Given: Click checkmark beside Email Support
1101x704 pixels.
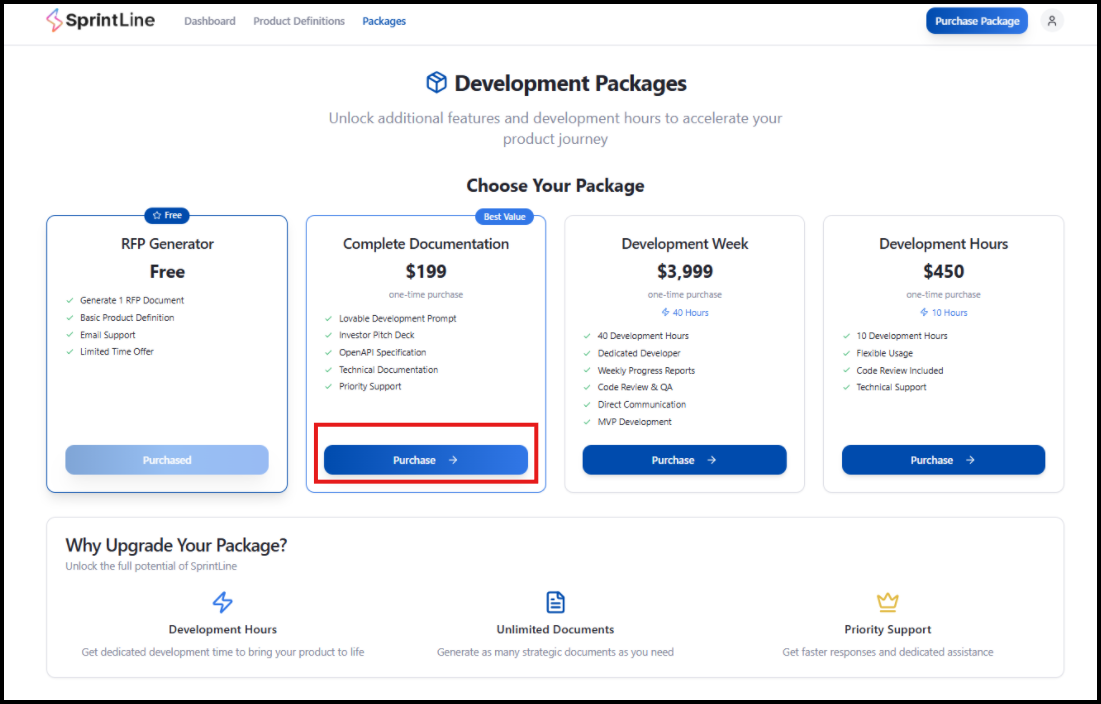Looking at the screenshot, I should (x=70, y=336).
